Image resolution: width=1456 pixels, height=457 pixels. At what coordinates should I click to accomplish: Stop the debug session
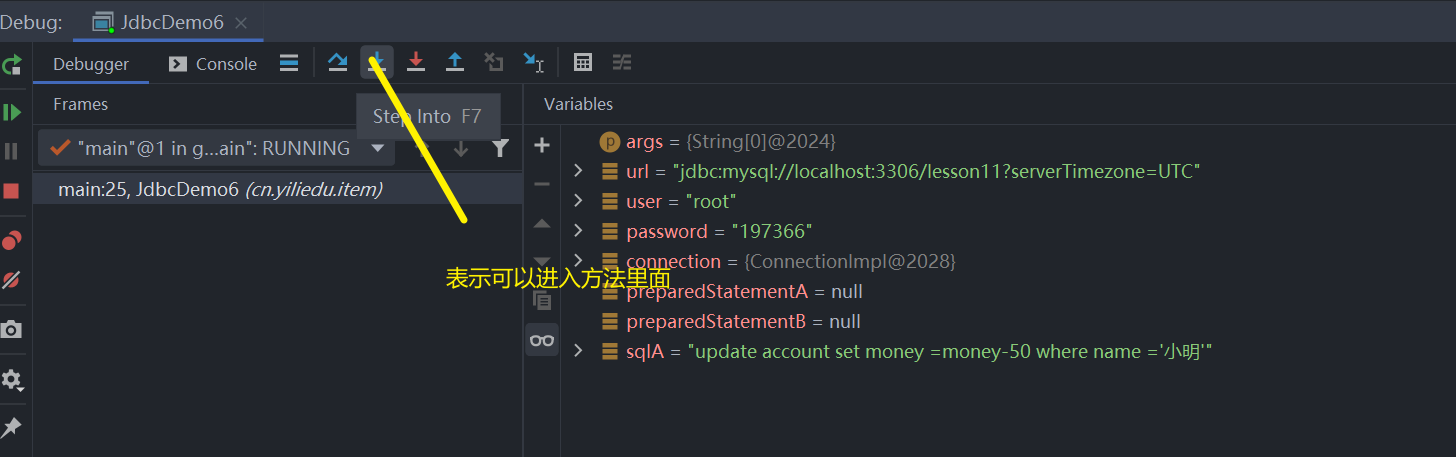(x=12, y=191)
